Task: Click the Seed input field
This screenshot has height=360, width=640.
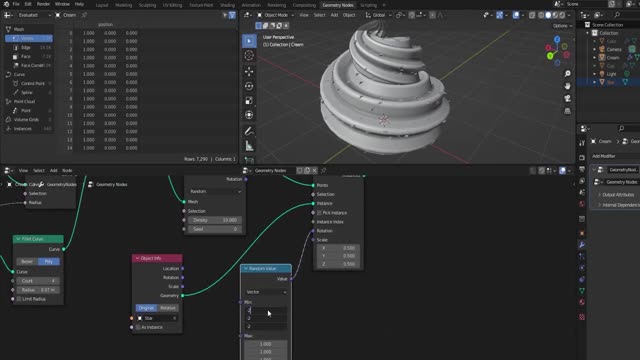Action: (215, 229)
